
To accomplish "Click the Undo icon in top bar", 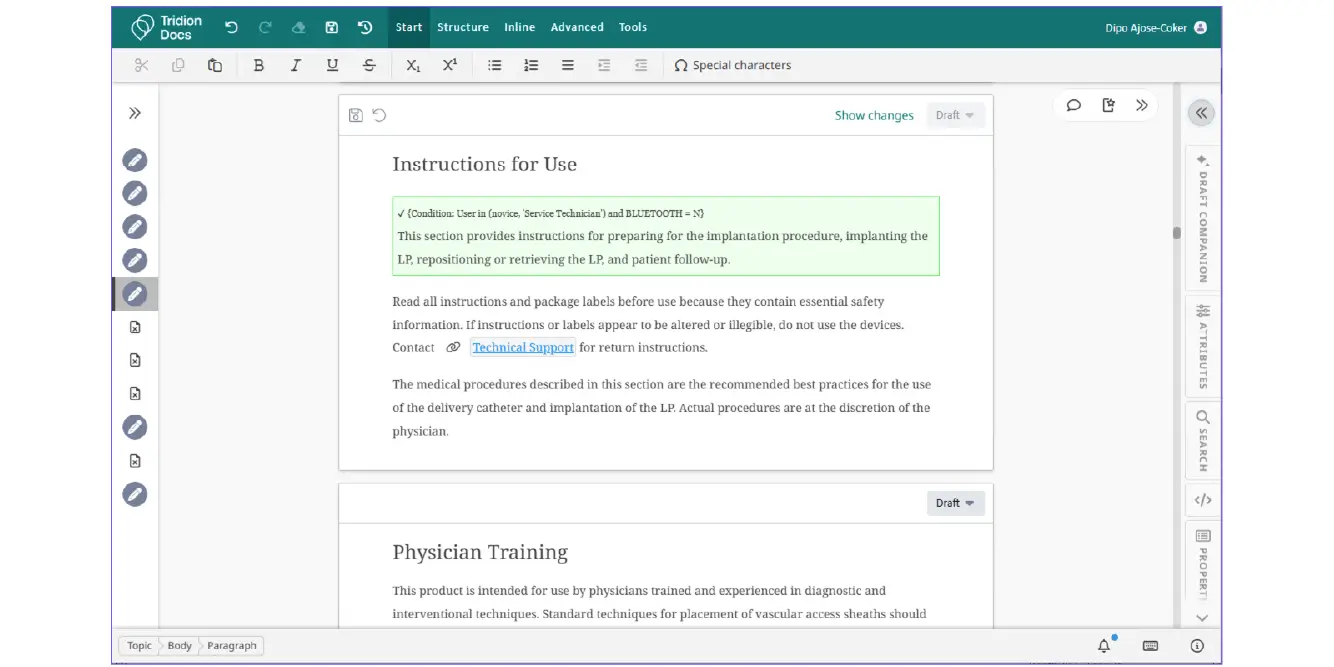I will point(231,27).
